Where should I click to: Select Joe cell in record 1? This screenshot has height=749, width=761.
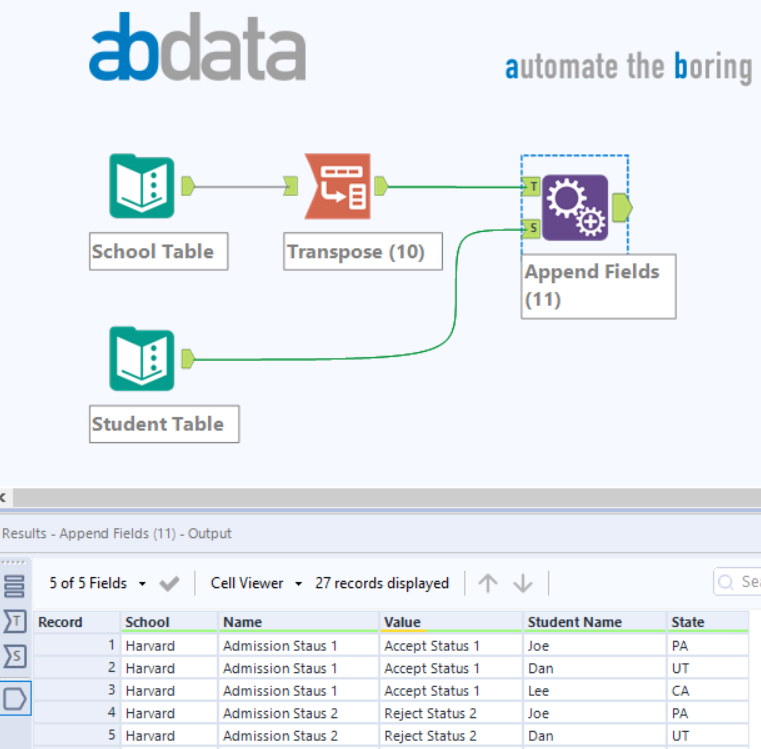594,646
